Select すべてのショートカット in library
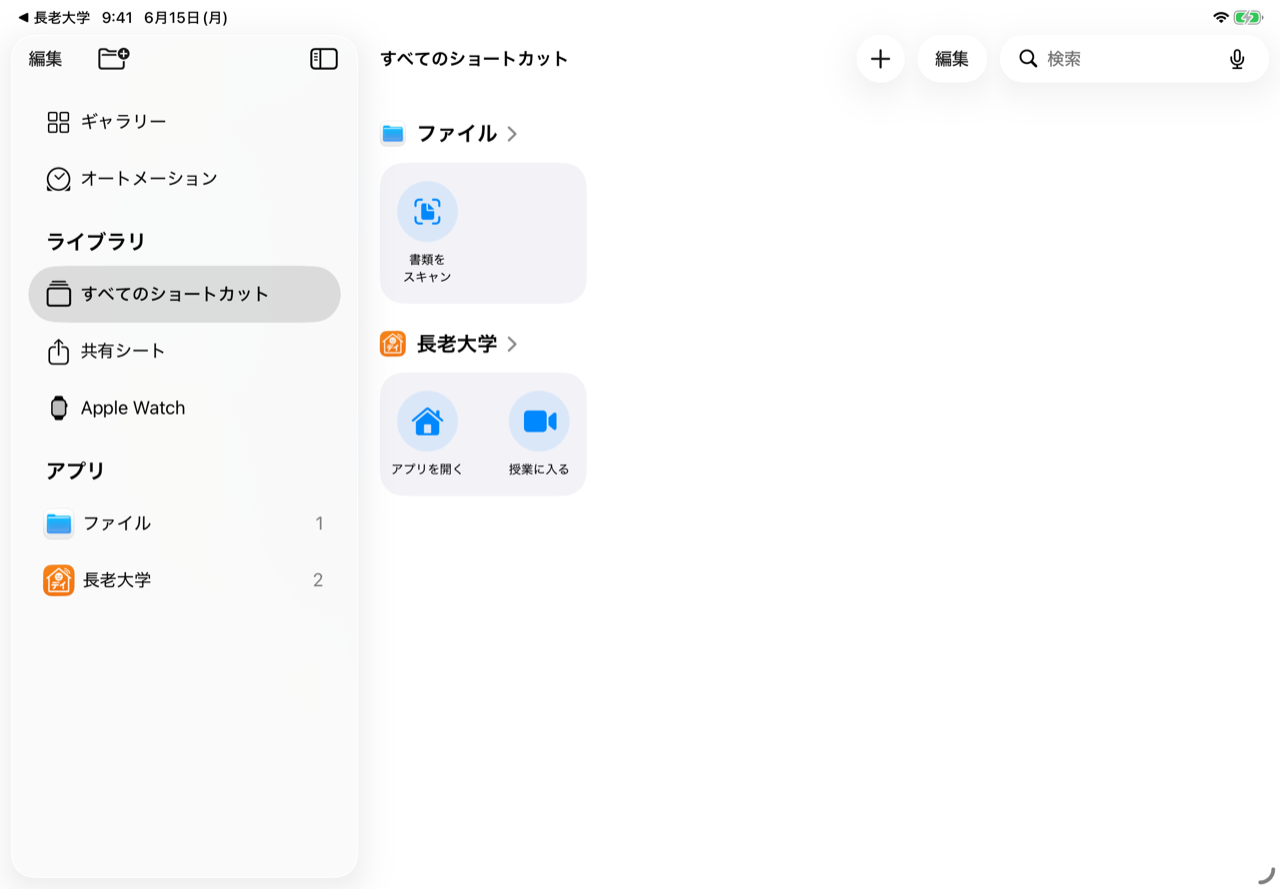1280x889 pixels. 185,294
